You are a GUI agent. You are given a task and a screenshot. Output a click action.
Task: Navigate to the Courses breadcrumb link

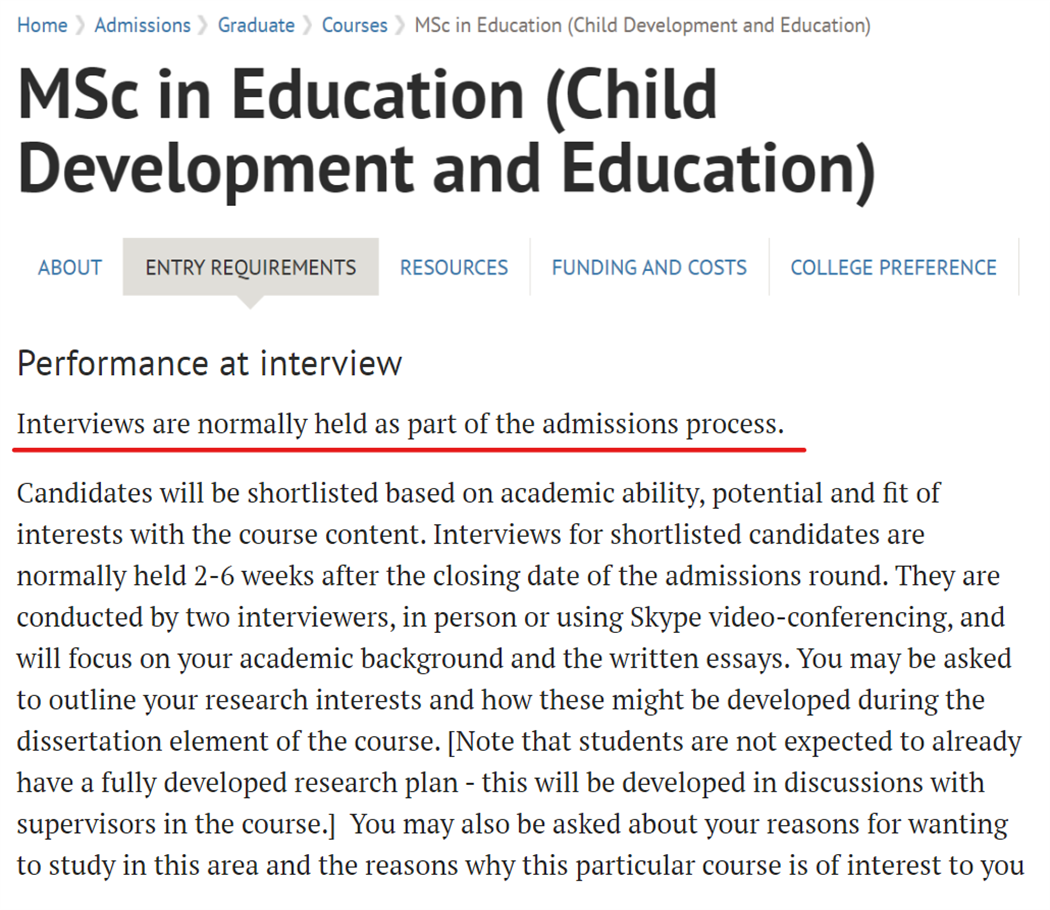click(x=354, y=25)
